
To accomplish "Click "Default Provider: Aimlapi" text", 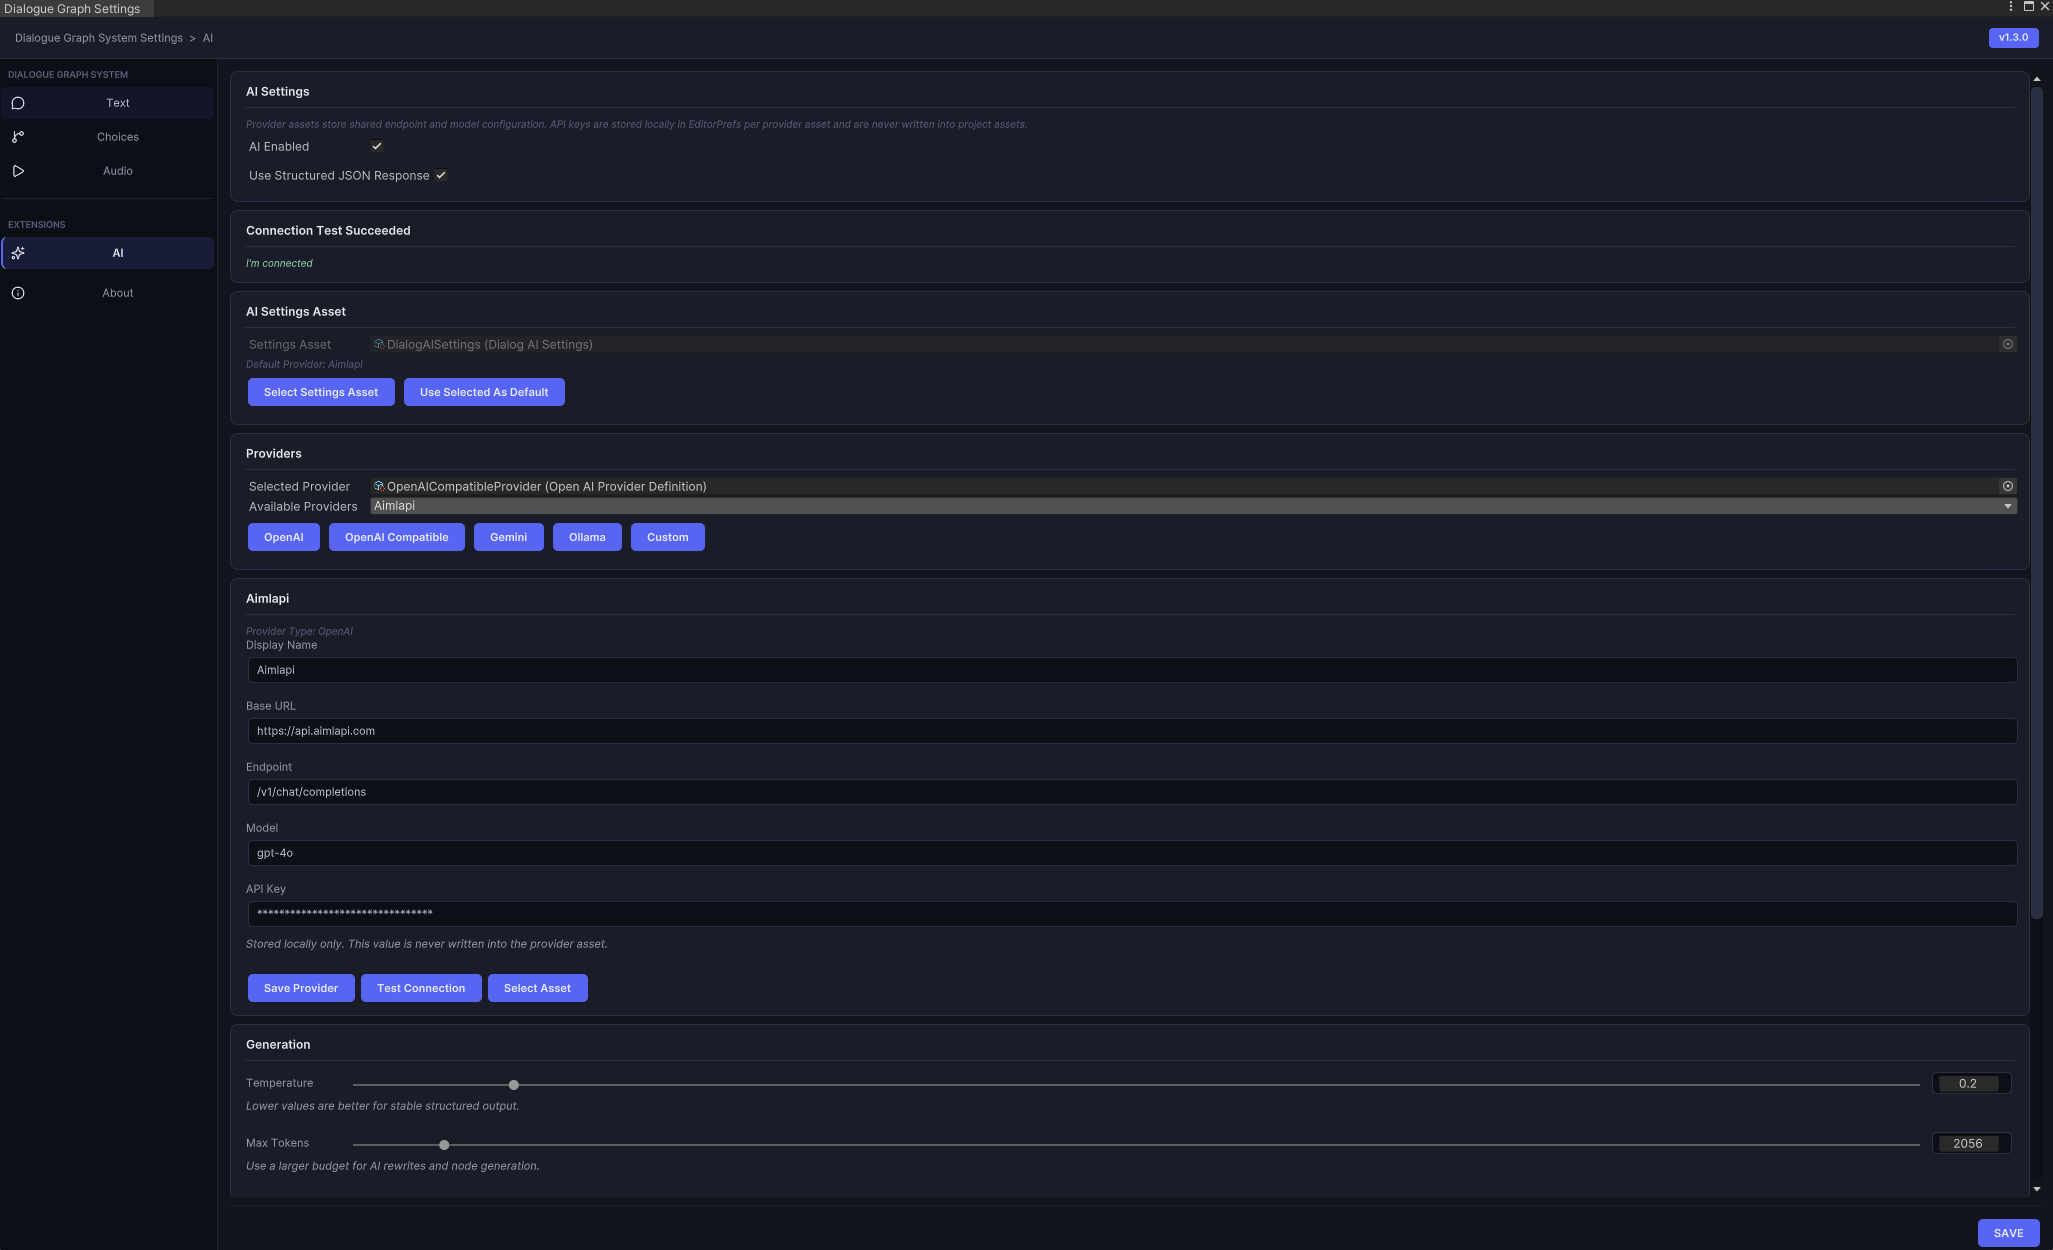I will point(304,365).
